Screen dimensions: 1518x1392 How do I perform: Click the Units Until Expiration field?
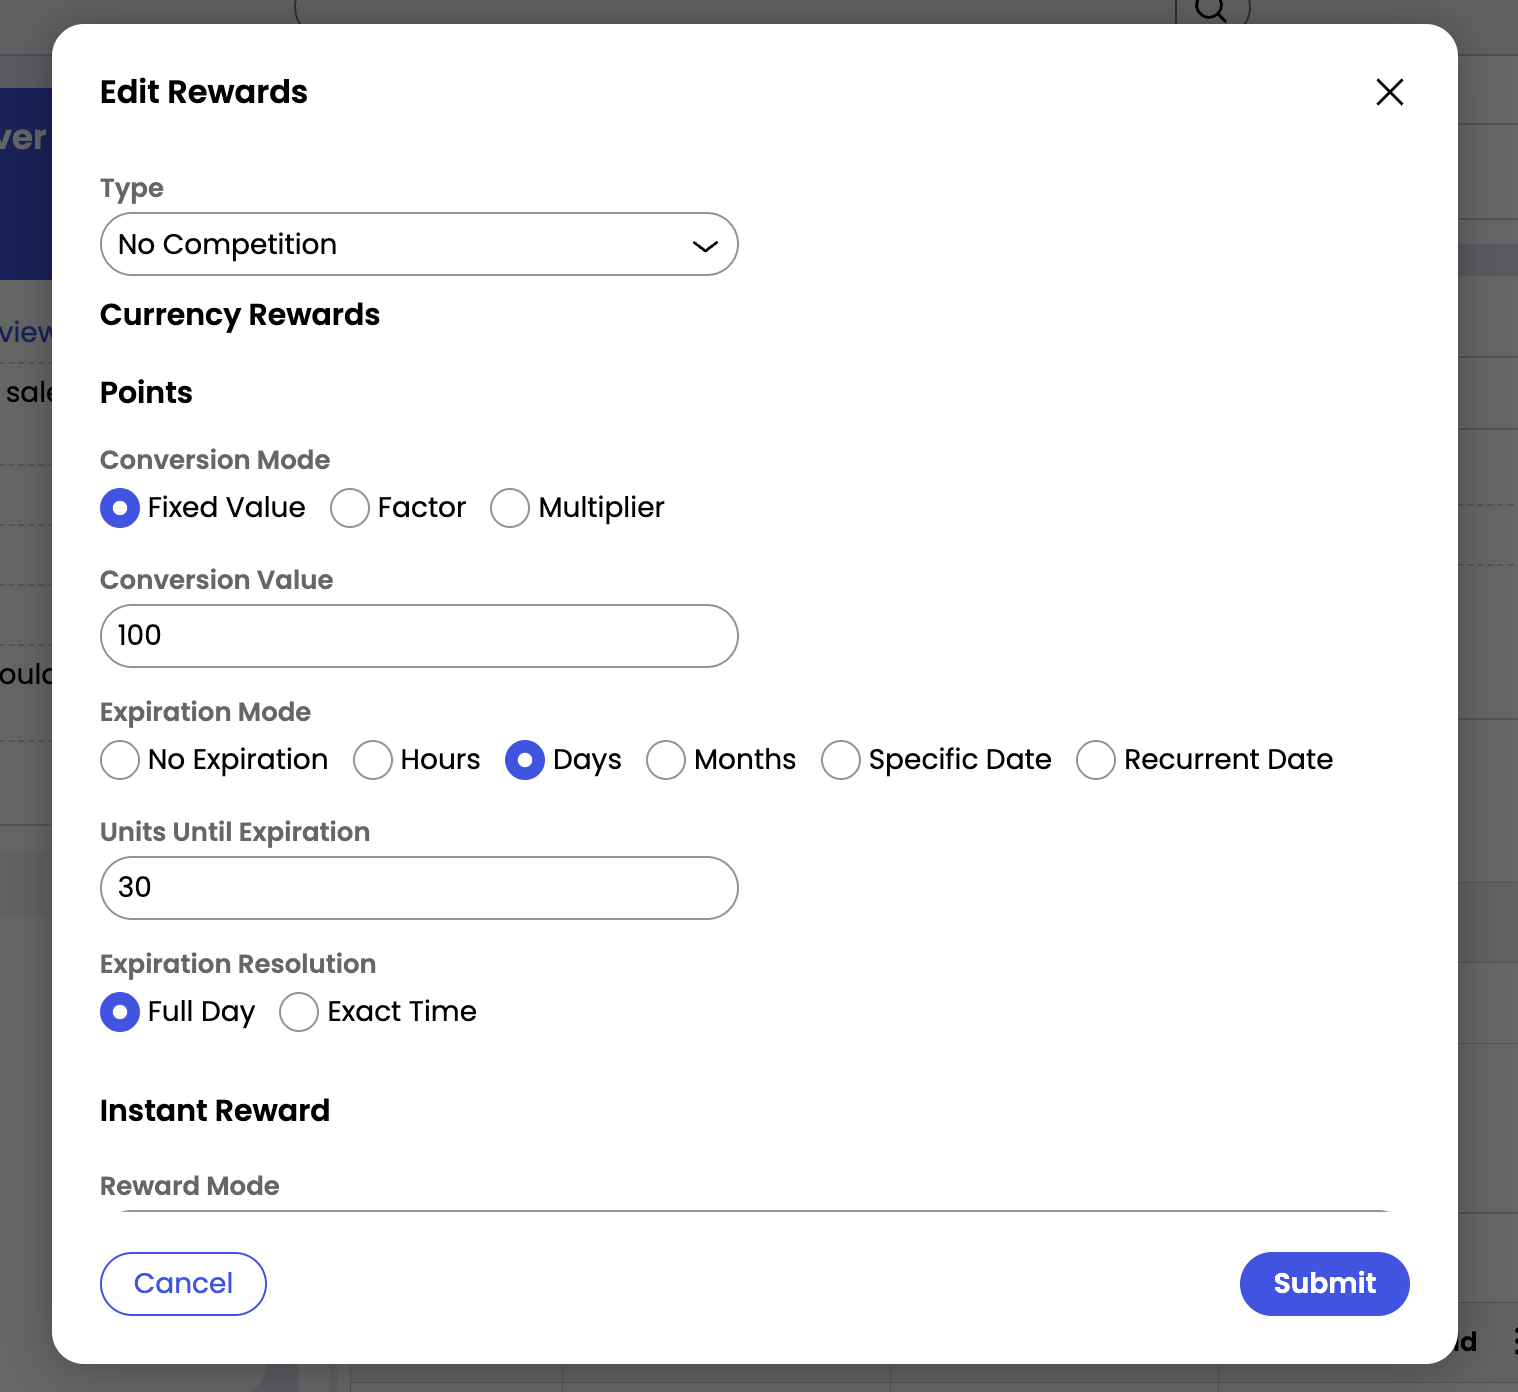click(x=418, y=888)
